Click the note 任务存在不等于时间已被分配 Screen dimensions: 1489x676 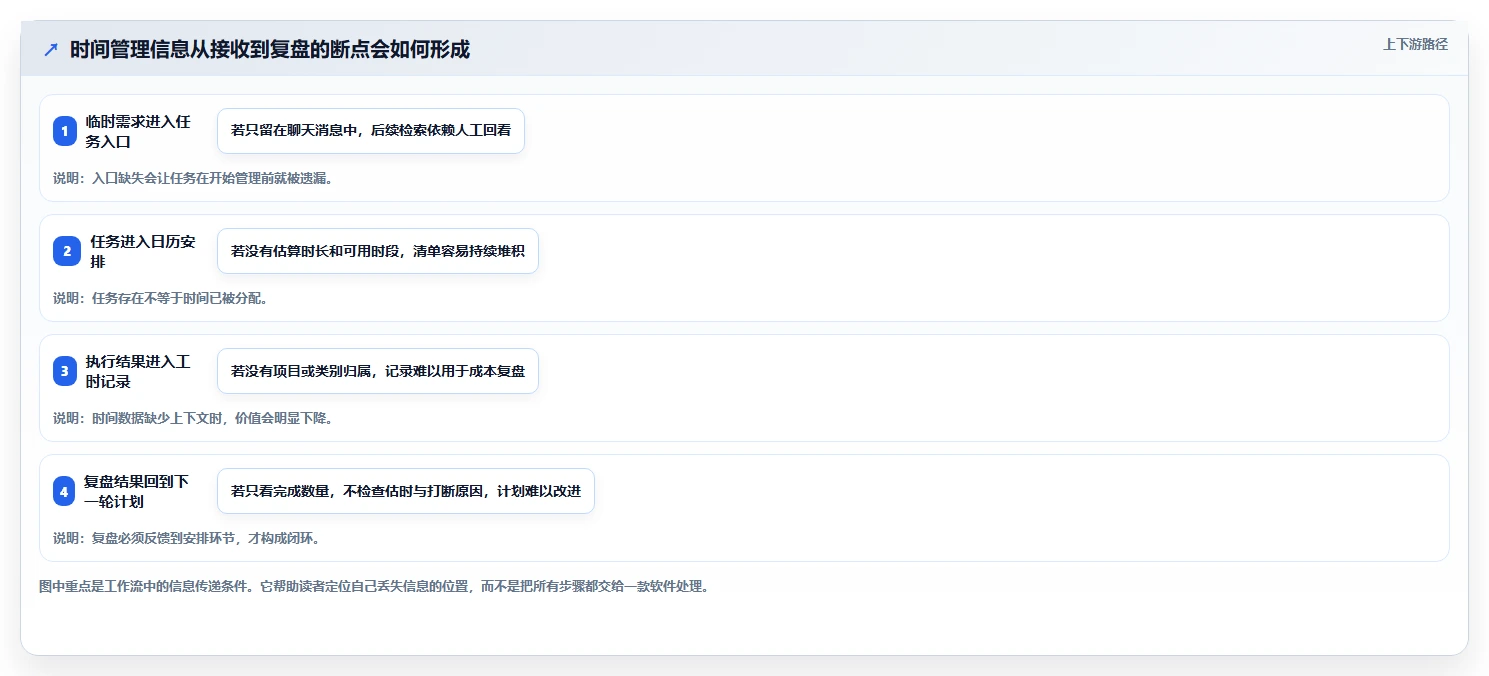coord(161,298)
